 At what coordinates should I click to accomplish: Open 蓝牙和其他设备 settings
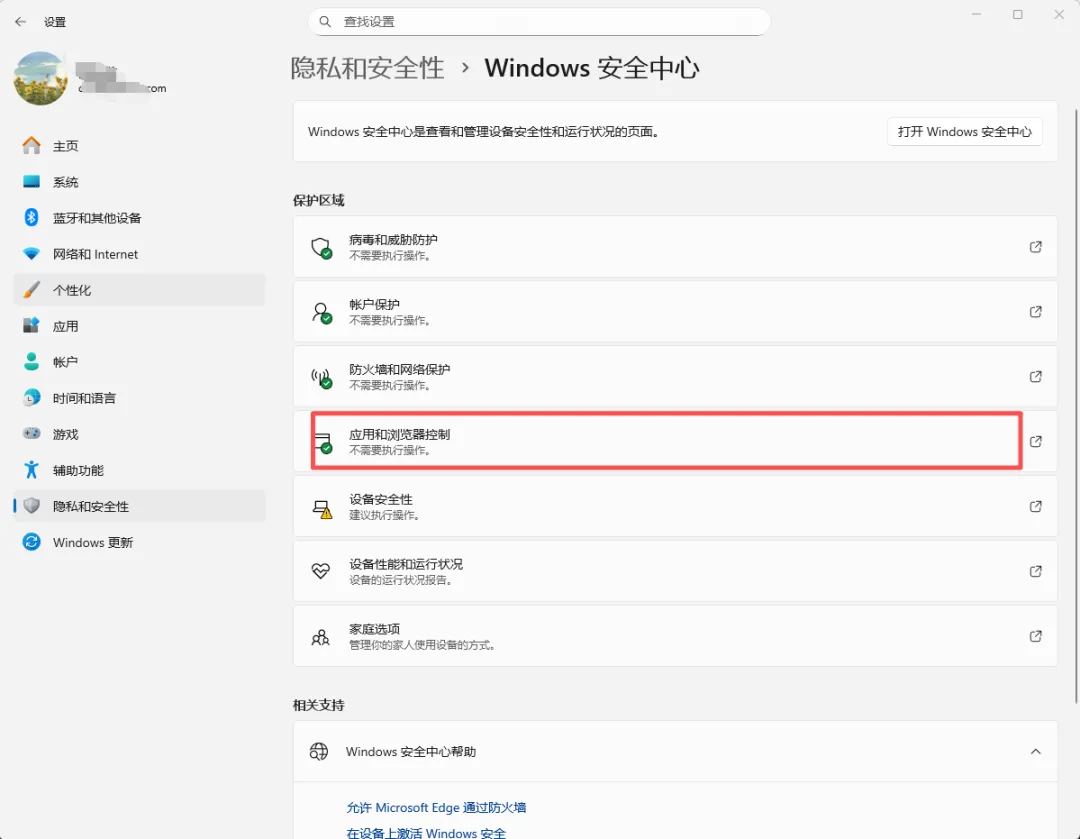pyautogui.click(x=139, y=218)
